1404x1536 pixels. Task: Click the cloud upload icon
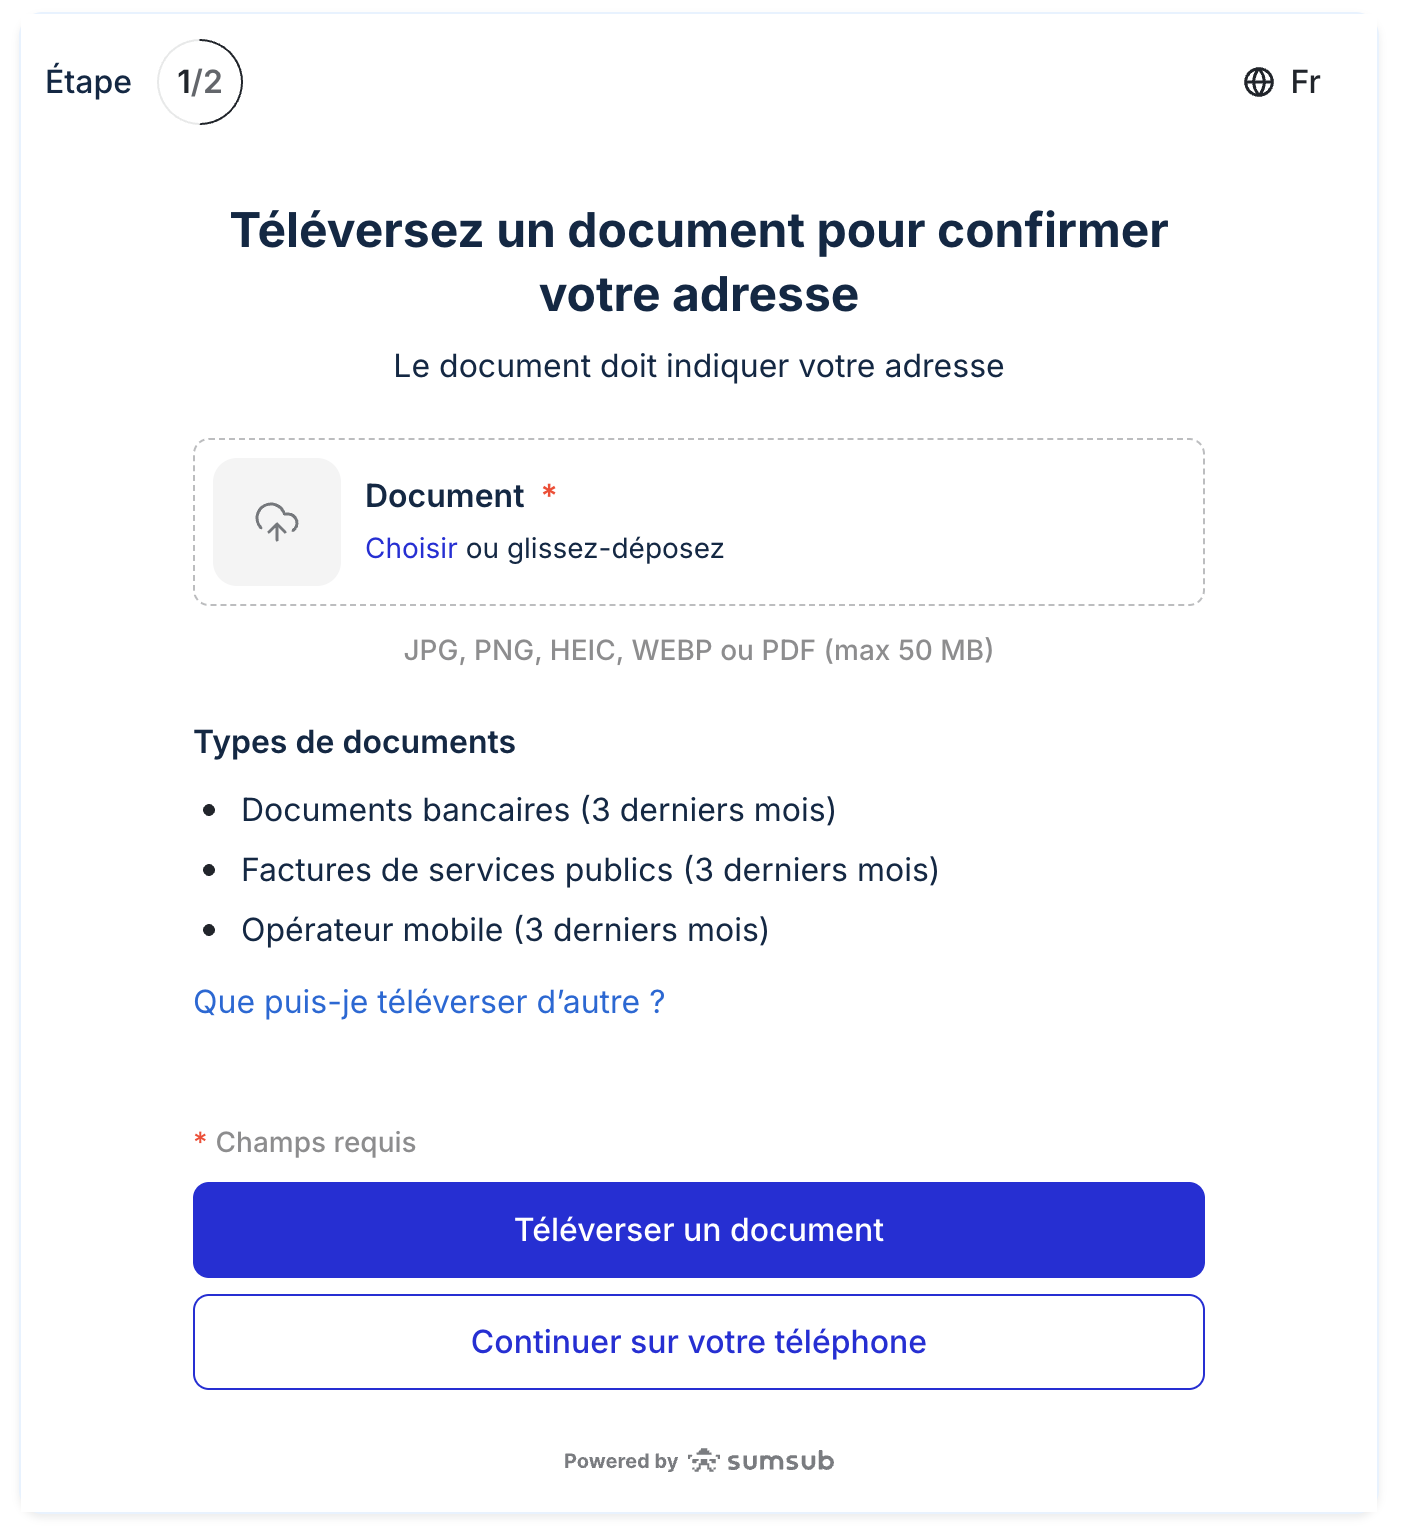click(x=277, y=522)
